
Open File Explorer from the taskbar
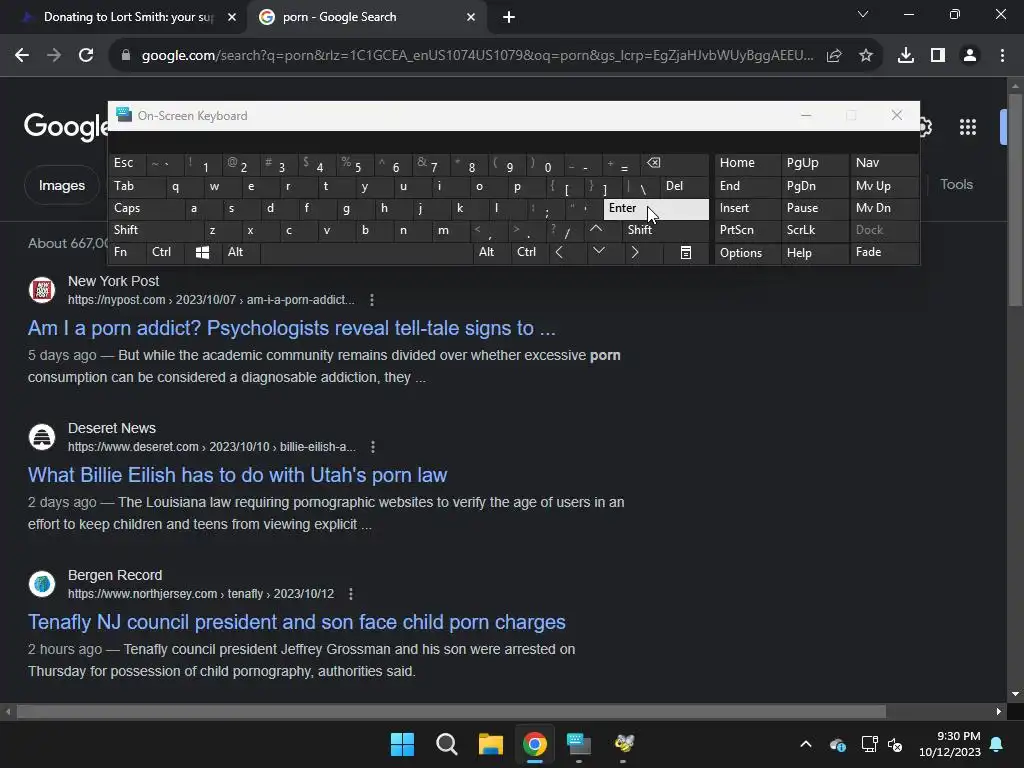[490, 744]
